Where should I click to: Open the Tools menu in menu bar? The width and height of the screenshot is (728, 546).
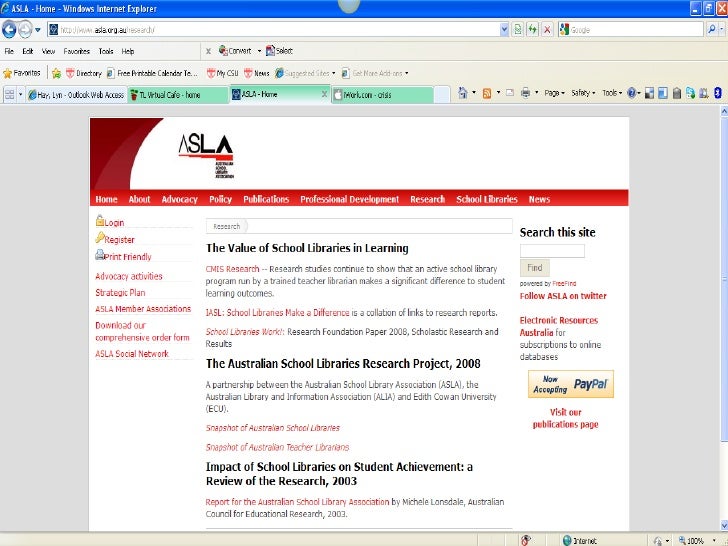point(106,52)
